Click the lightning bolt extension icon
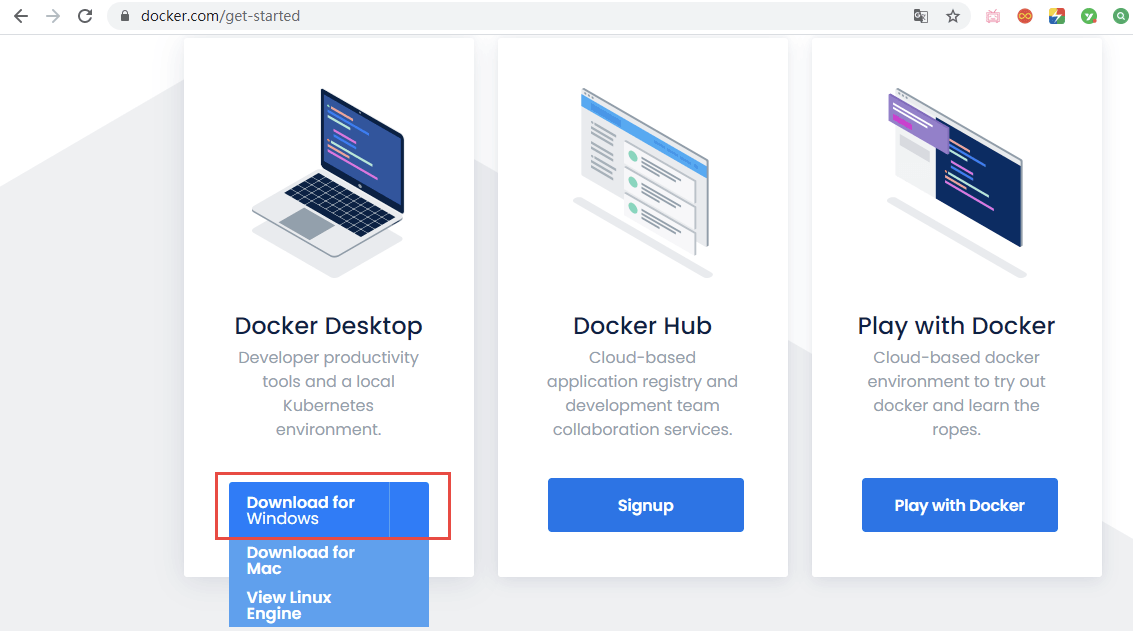The height and width of the screenshot is (631, 1133). click(x=1056, y=16)
